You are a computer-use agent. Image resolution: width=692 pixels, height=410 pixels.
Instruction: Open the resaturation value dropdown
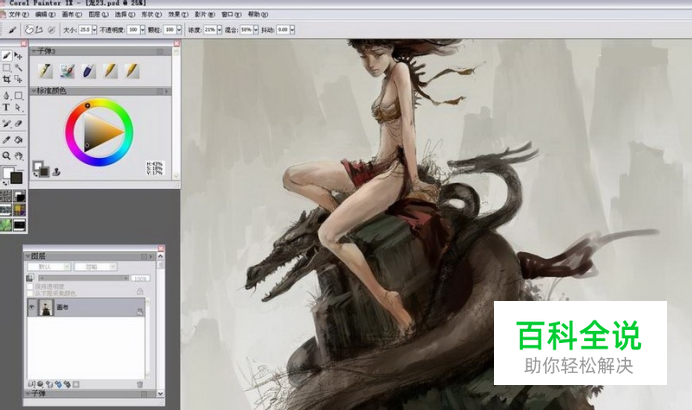pos(219,30)
